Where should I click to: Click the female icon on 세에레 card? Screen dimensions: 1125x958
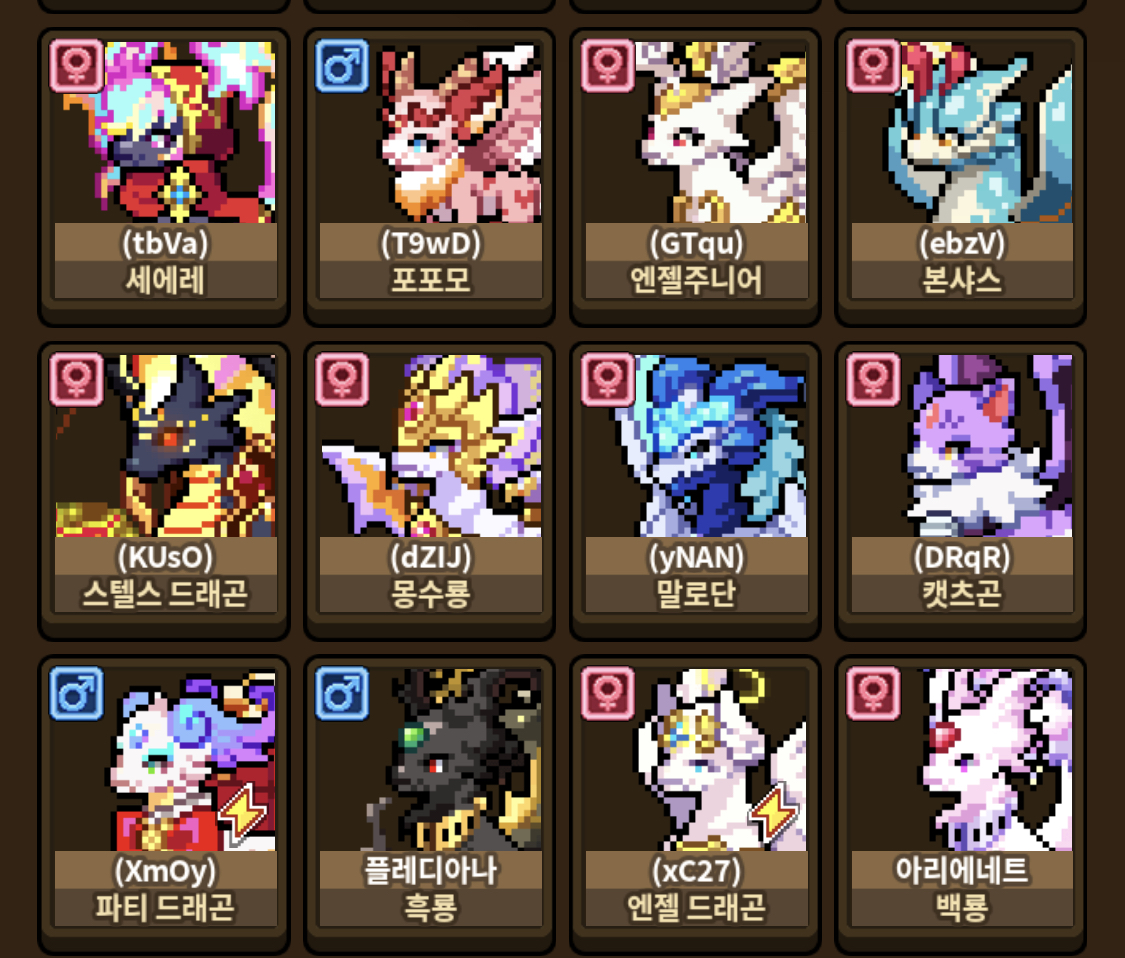77,67
